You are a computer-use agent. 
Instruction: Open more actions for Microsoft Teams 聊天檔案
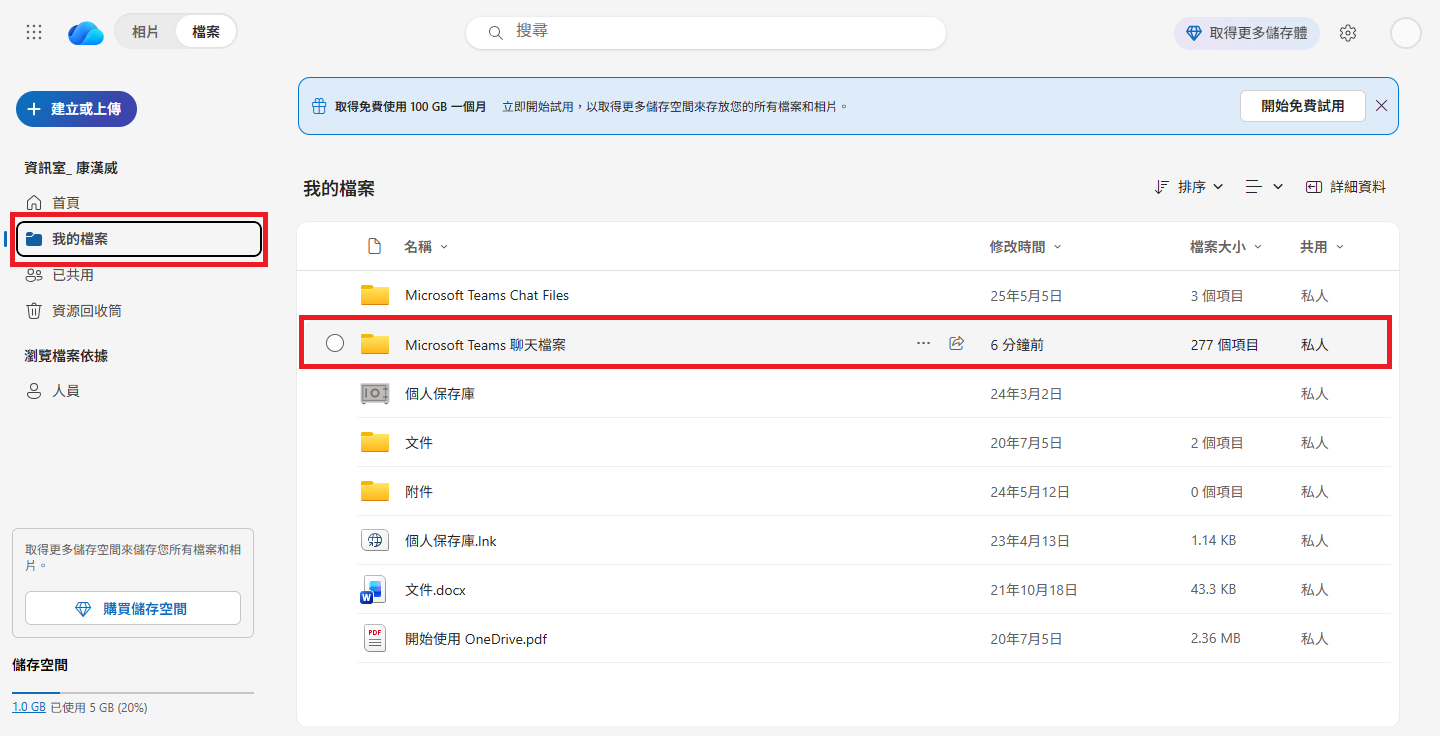[x=923, y=344]
